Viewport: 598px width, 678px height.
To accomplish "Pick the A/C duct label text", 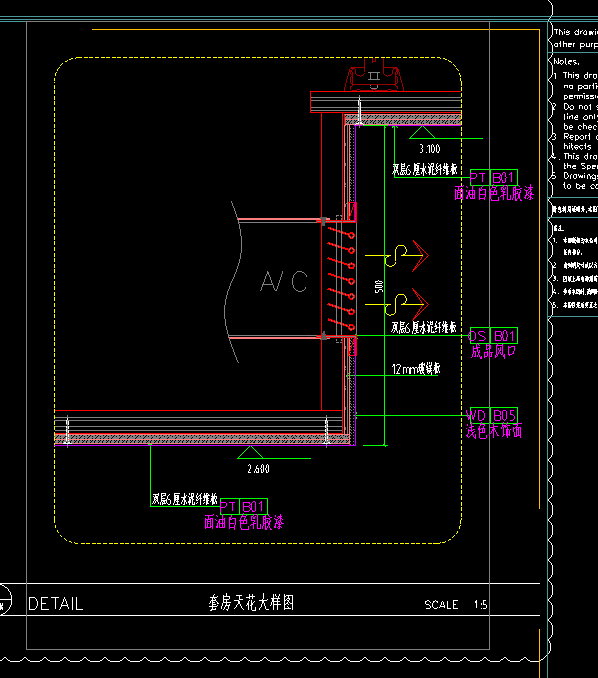I will 284,281.
